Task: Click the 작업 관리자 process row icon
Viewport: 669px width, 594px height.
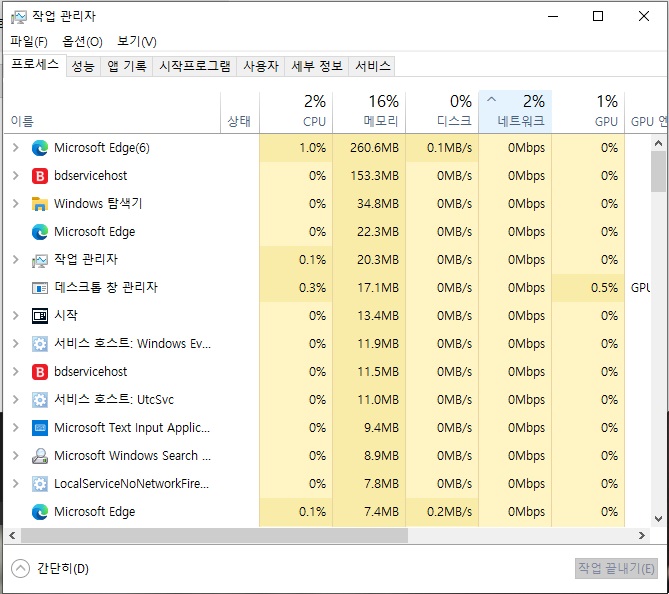Action: tap(40, 260)
